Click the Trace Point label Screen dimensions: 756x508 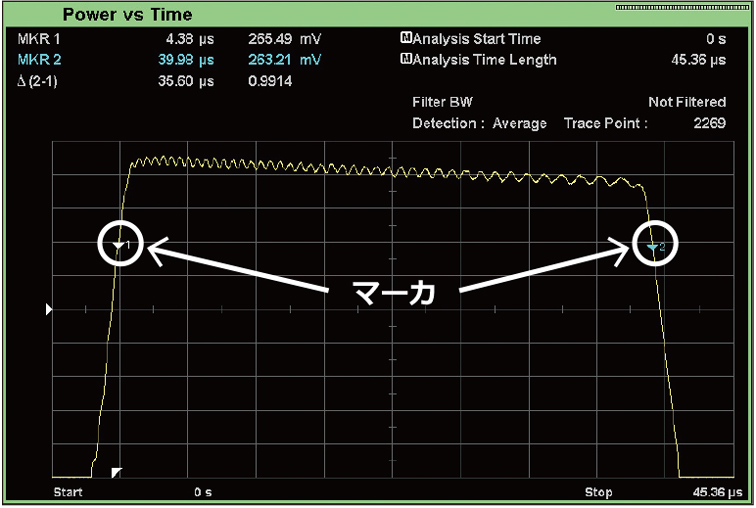(606, 123)
